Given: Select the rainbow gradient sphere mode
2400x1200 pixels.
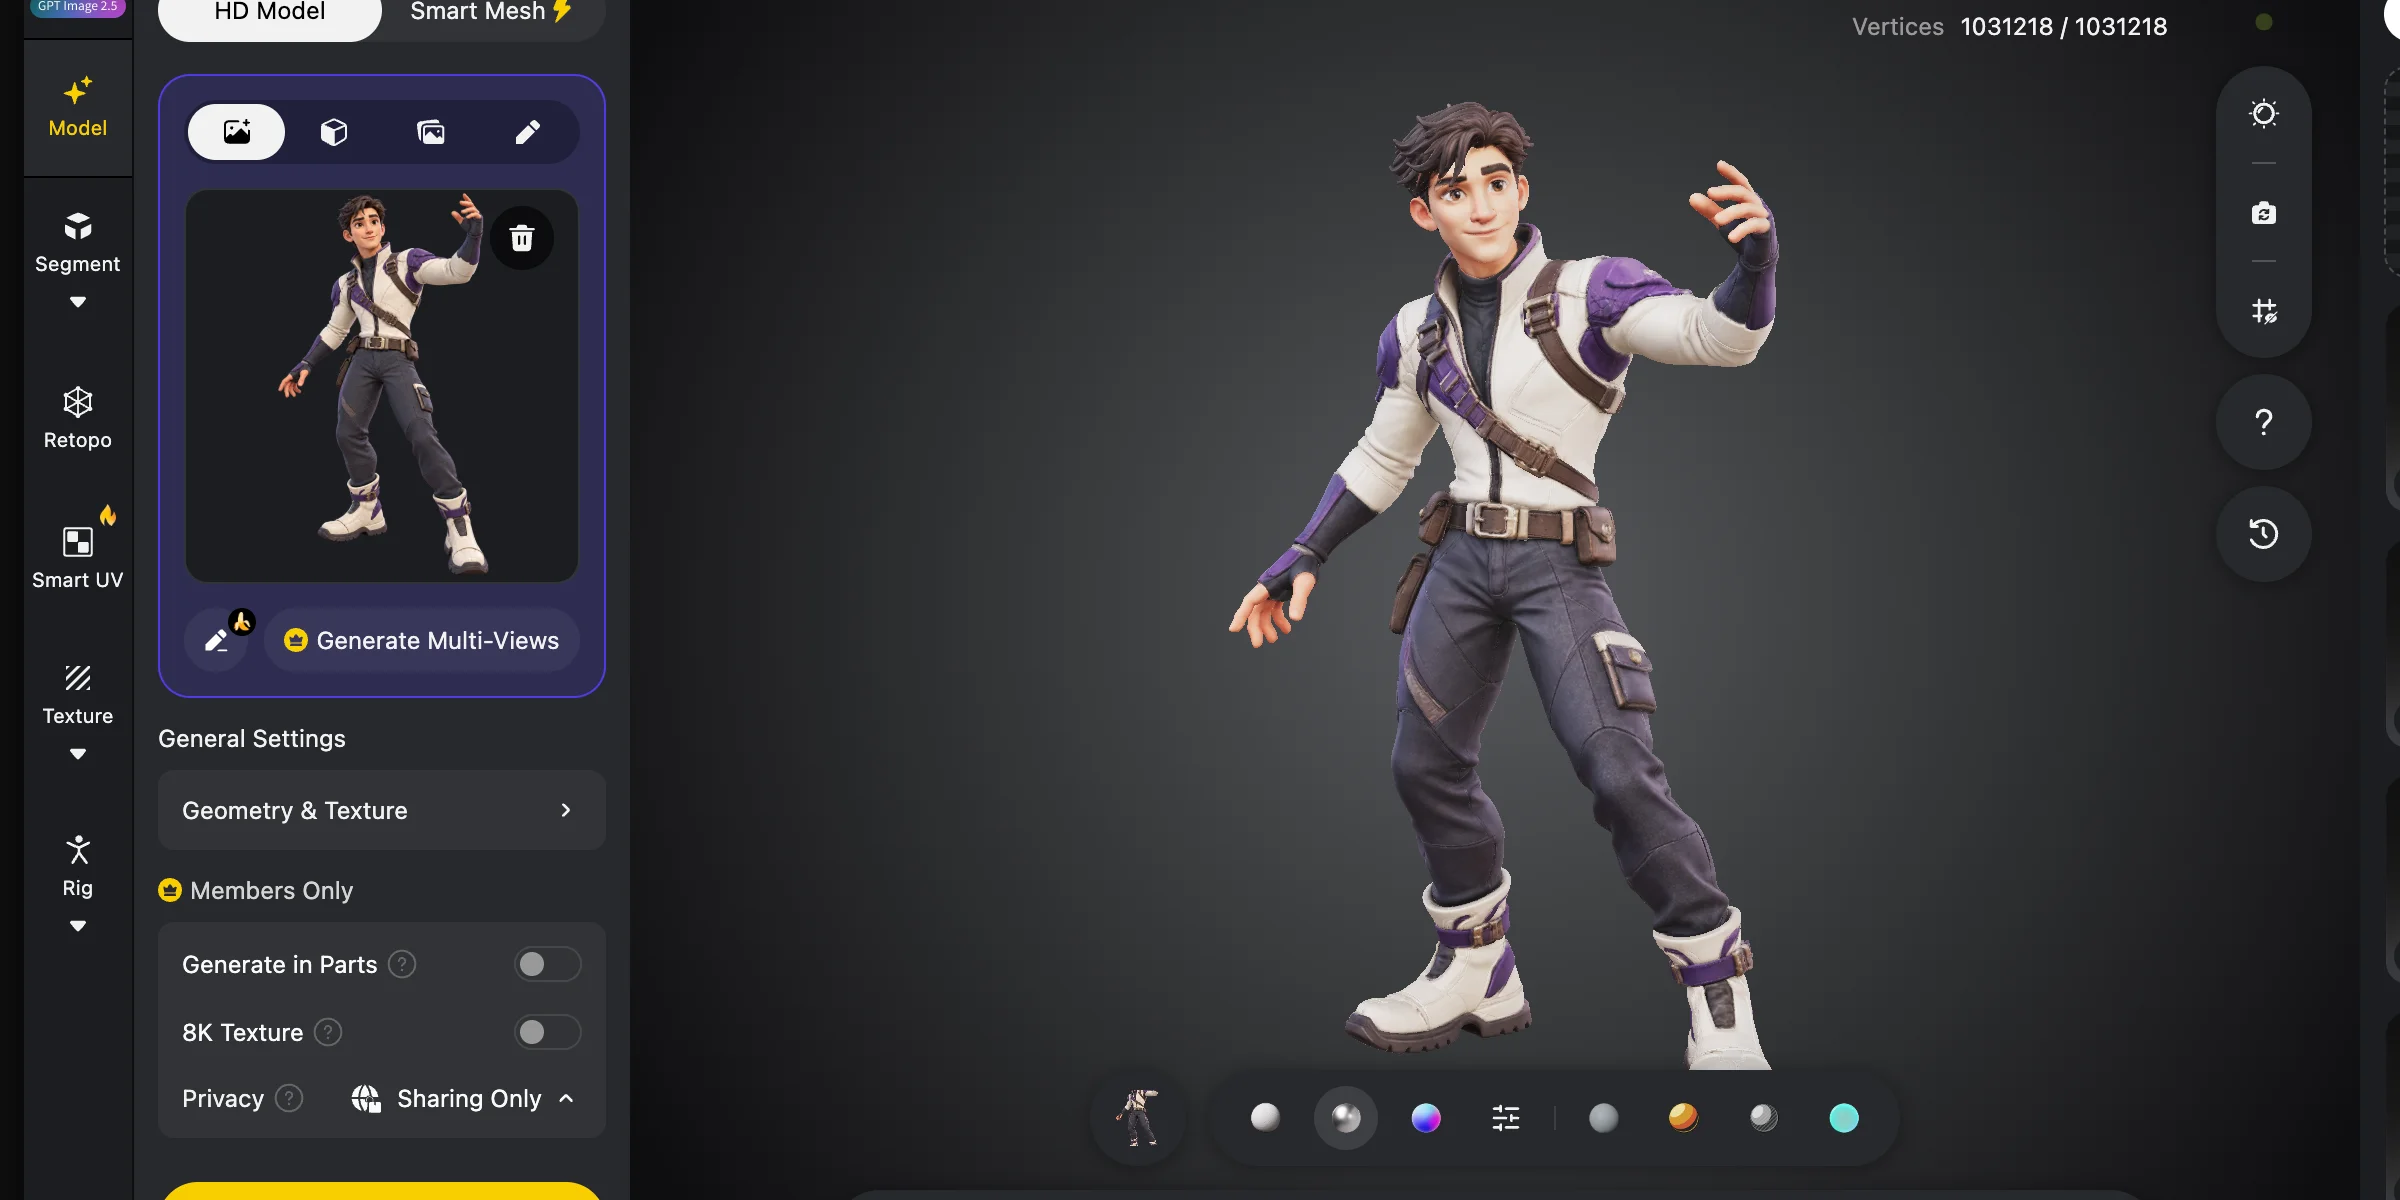Looking at the screenshot, I should pyautogui.click(x=1426, y=1117).
